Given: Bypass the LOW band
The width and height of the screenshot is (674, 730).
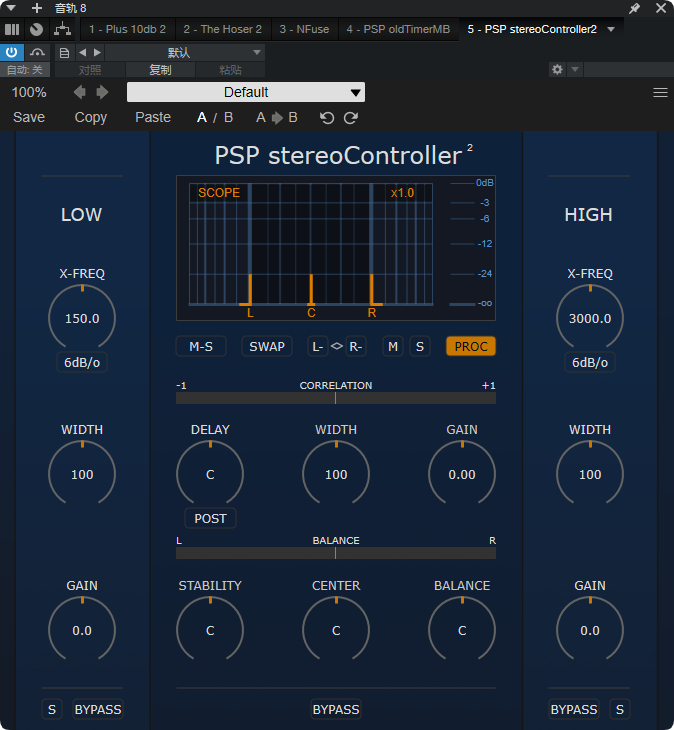Looking at the screenshot, I should click(x=98, y=710).
